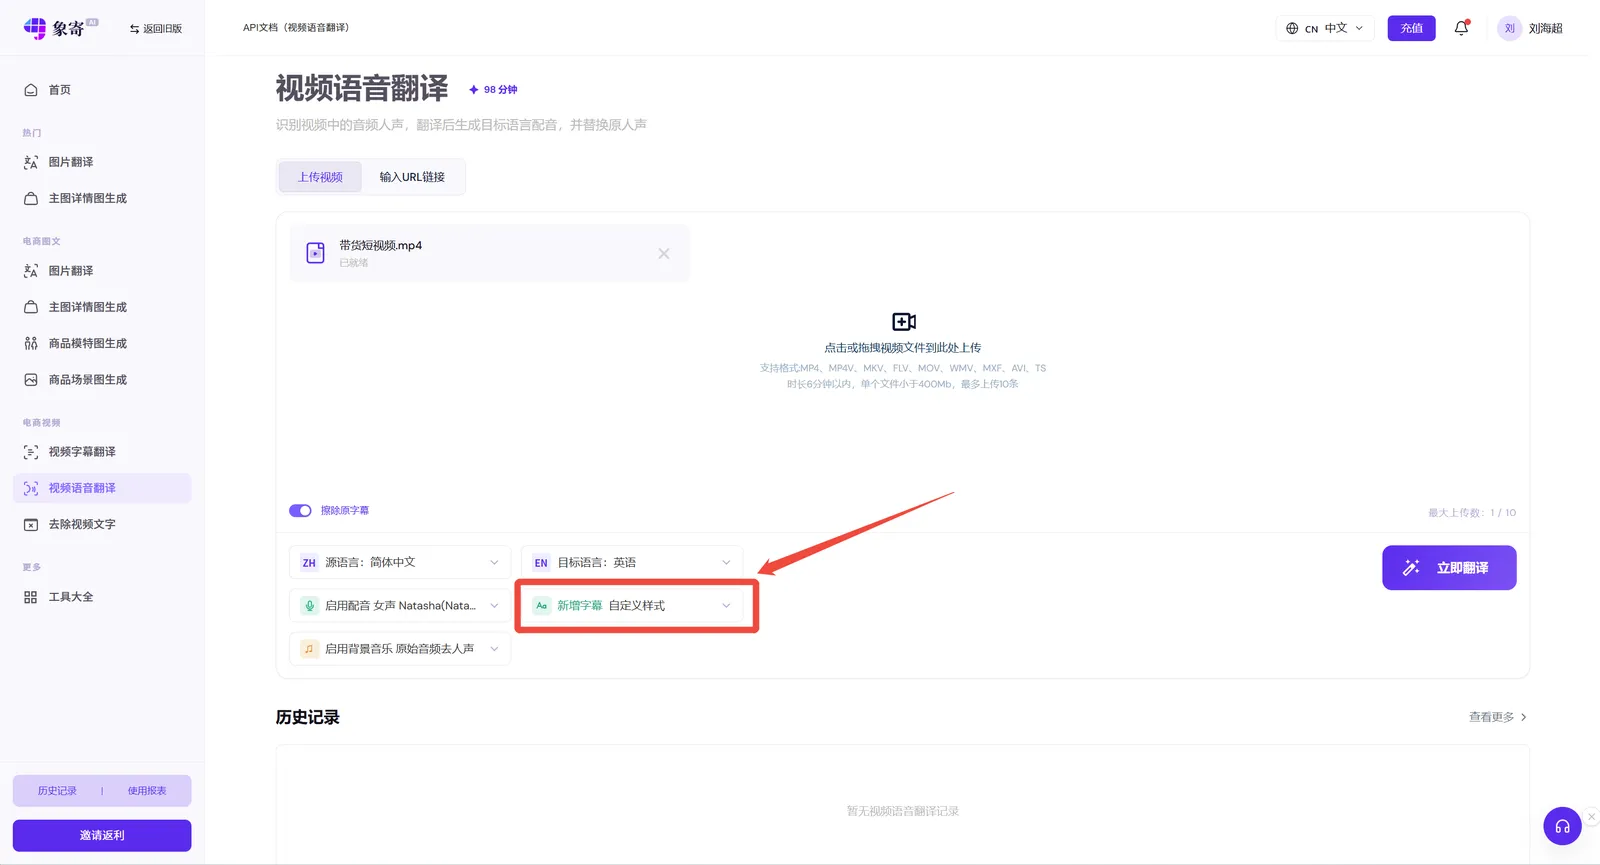The image size is (1600, 865).
Task: Open the 启用背景音乐 dropdown
Action: (x=400, y=649)
